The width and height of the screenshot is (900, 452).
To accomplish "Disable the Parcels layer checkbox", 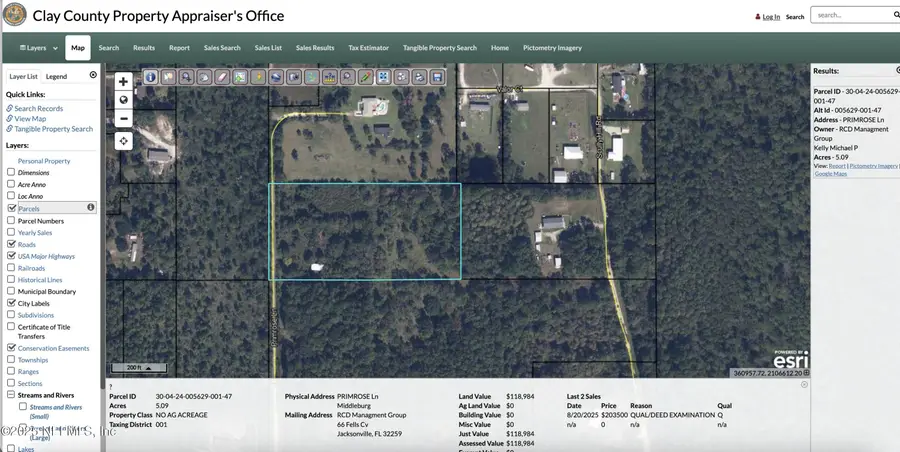I will pyautogui.click(x=11, y=208).
